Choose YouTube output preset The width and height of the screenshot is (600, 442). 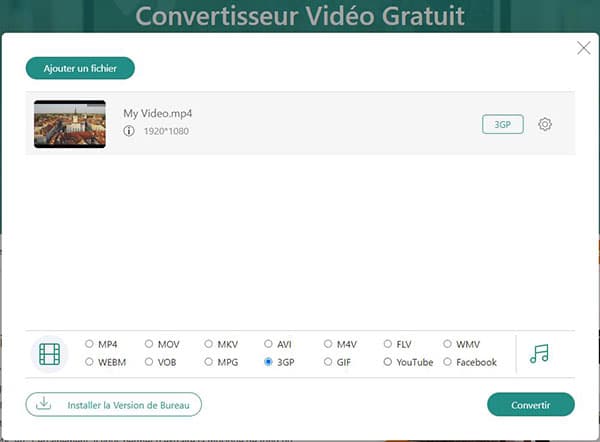coord(388,362)
